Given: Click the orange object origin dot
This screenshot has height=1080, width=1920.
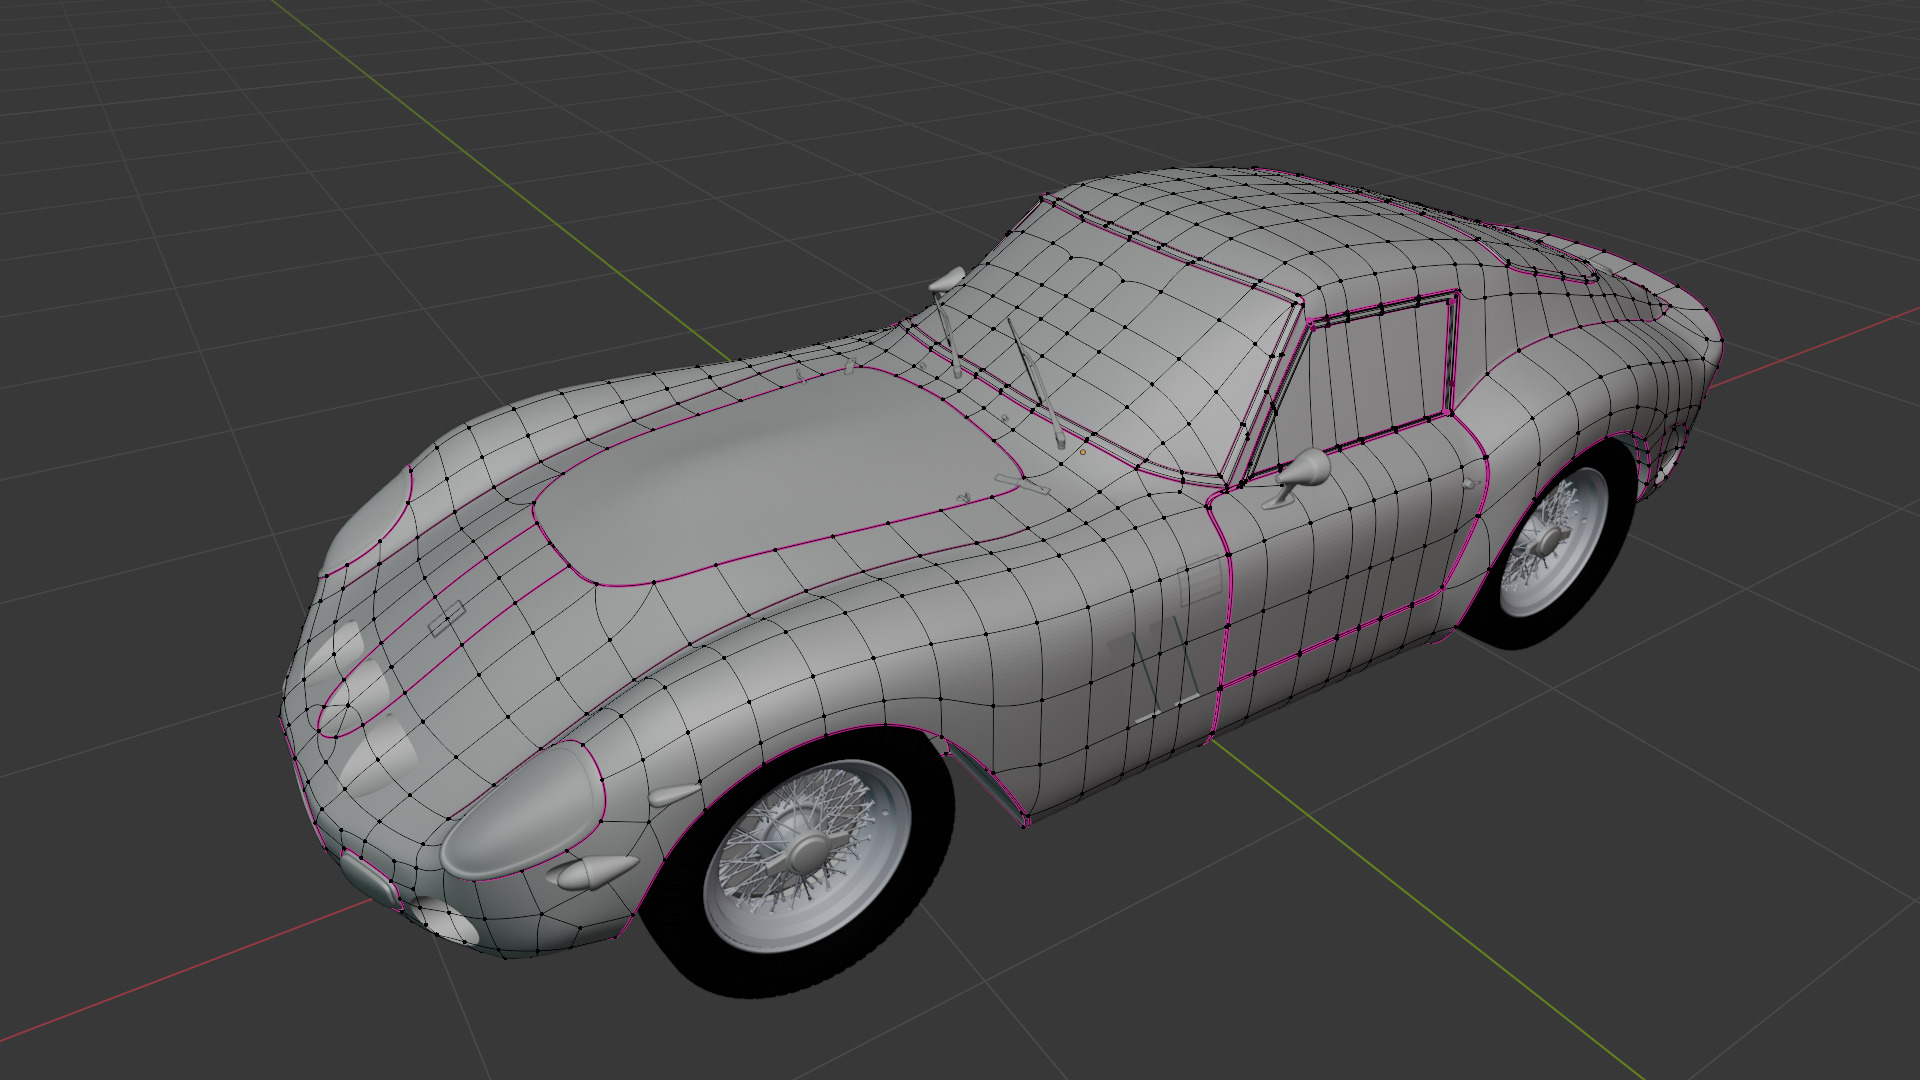Looking at the screenshot, I should (x=1082, y=452).
